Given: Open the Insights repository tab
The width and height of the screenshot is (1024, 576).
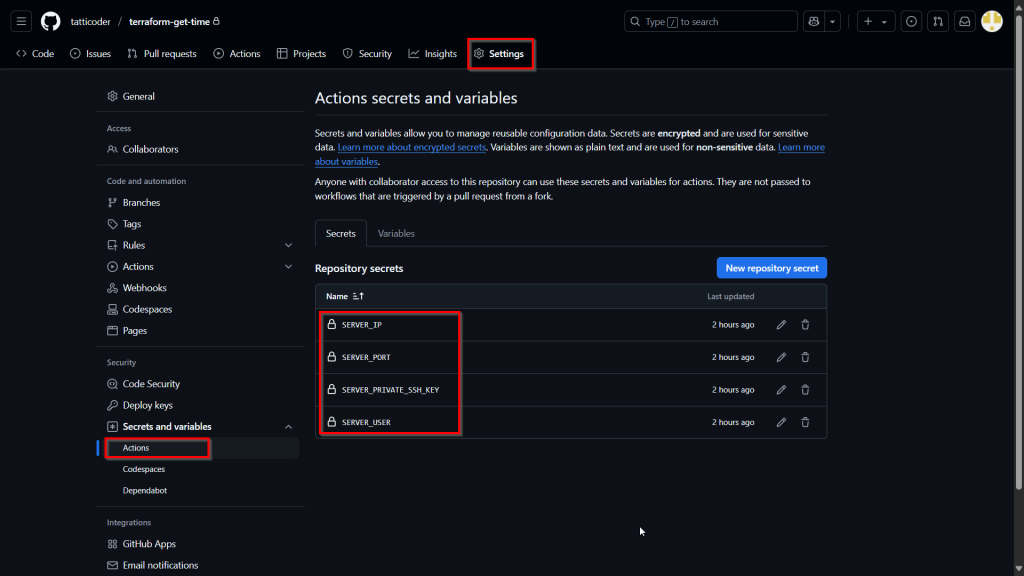Looking at the screenshot, I should pos(432,54).
